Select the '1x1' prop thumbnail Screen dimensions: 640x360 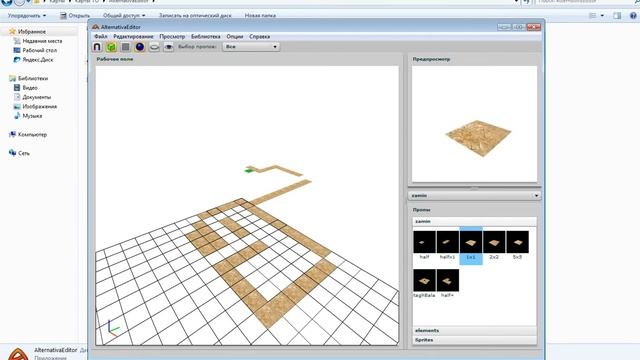coord(471,242)
